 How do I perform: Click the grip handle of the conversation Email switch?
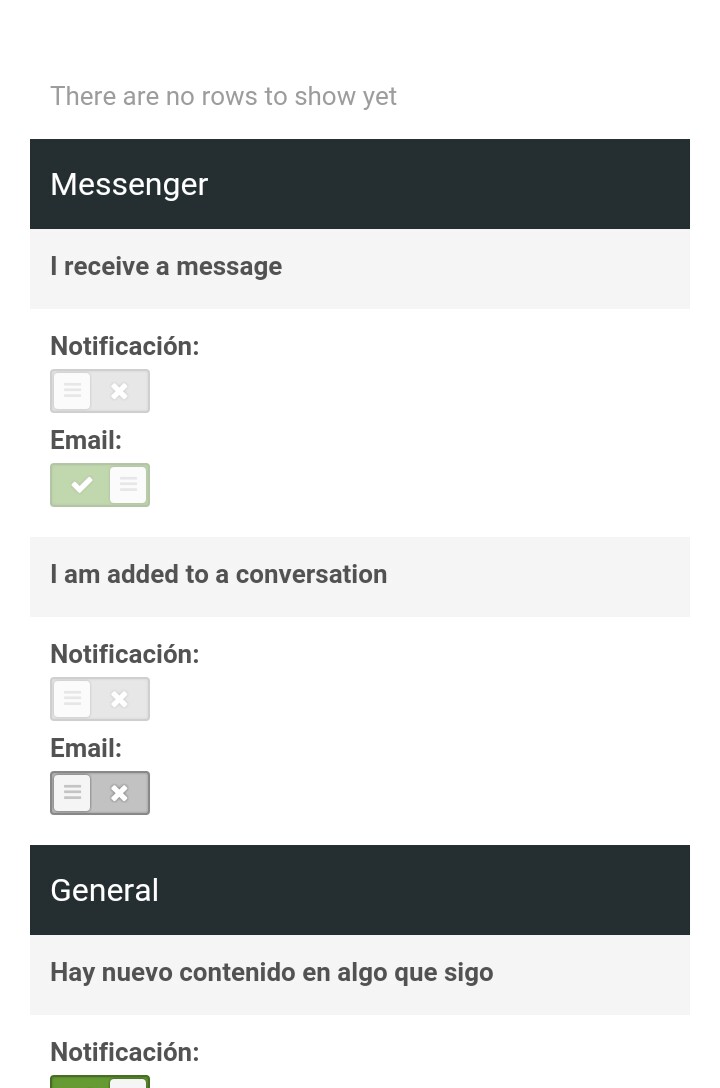click(x=72, y=793)
